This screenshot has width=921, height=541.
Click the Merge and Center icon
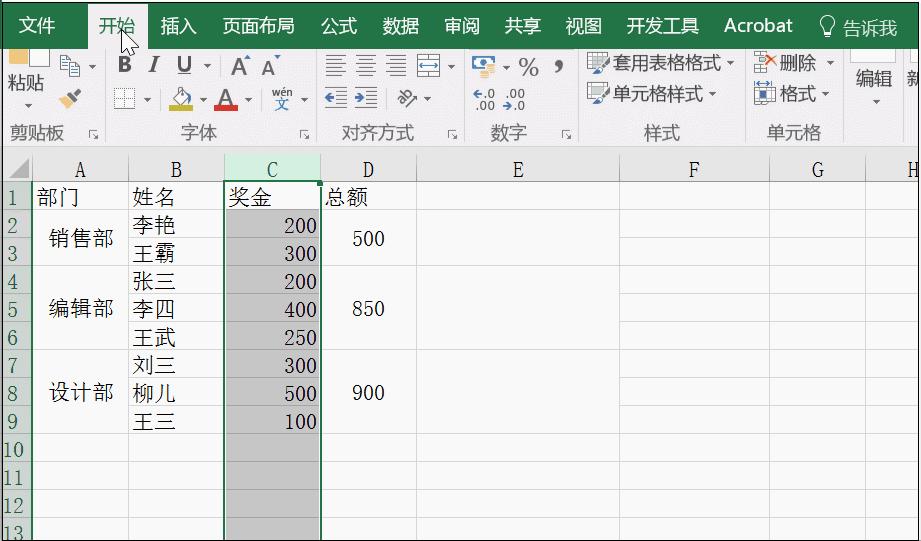428,66
